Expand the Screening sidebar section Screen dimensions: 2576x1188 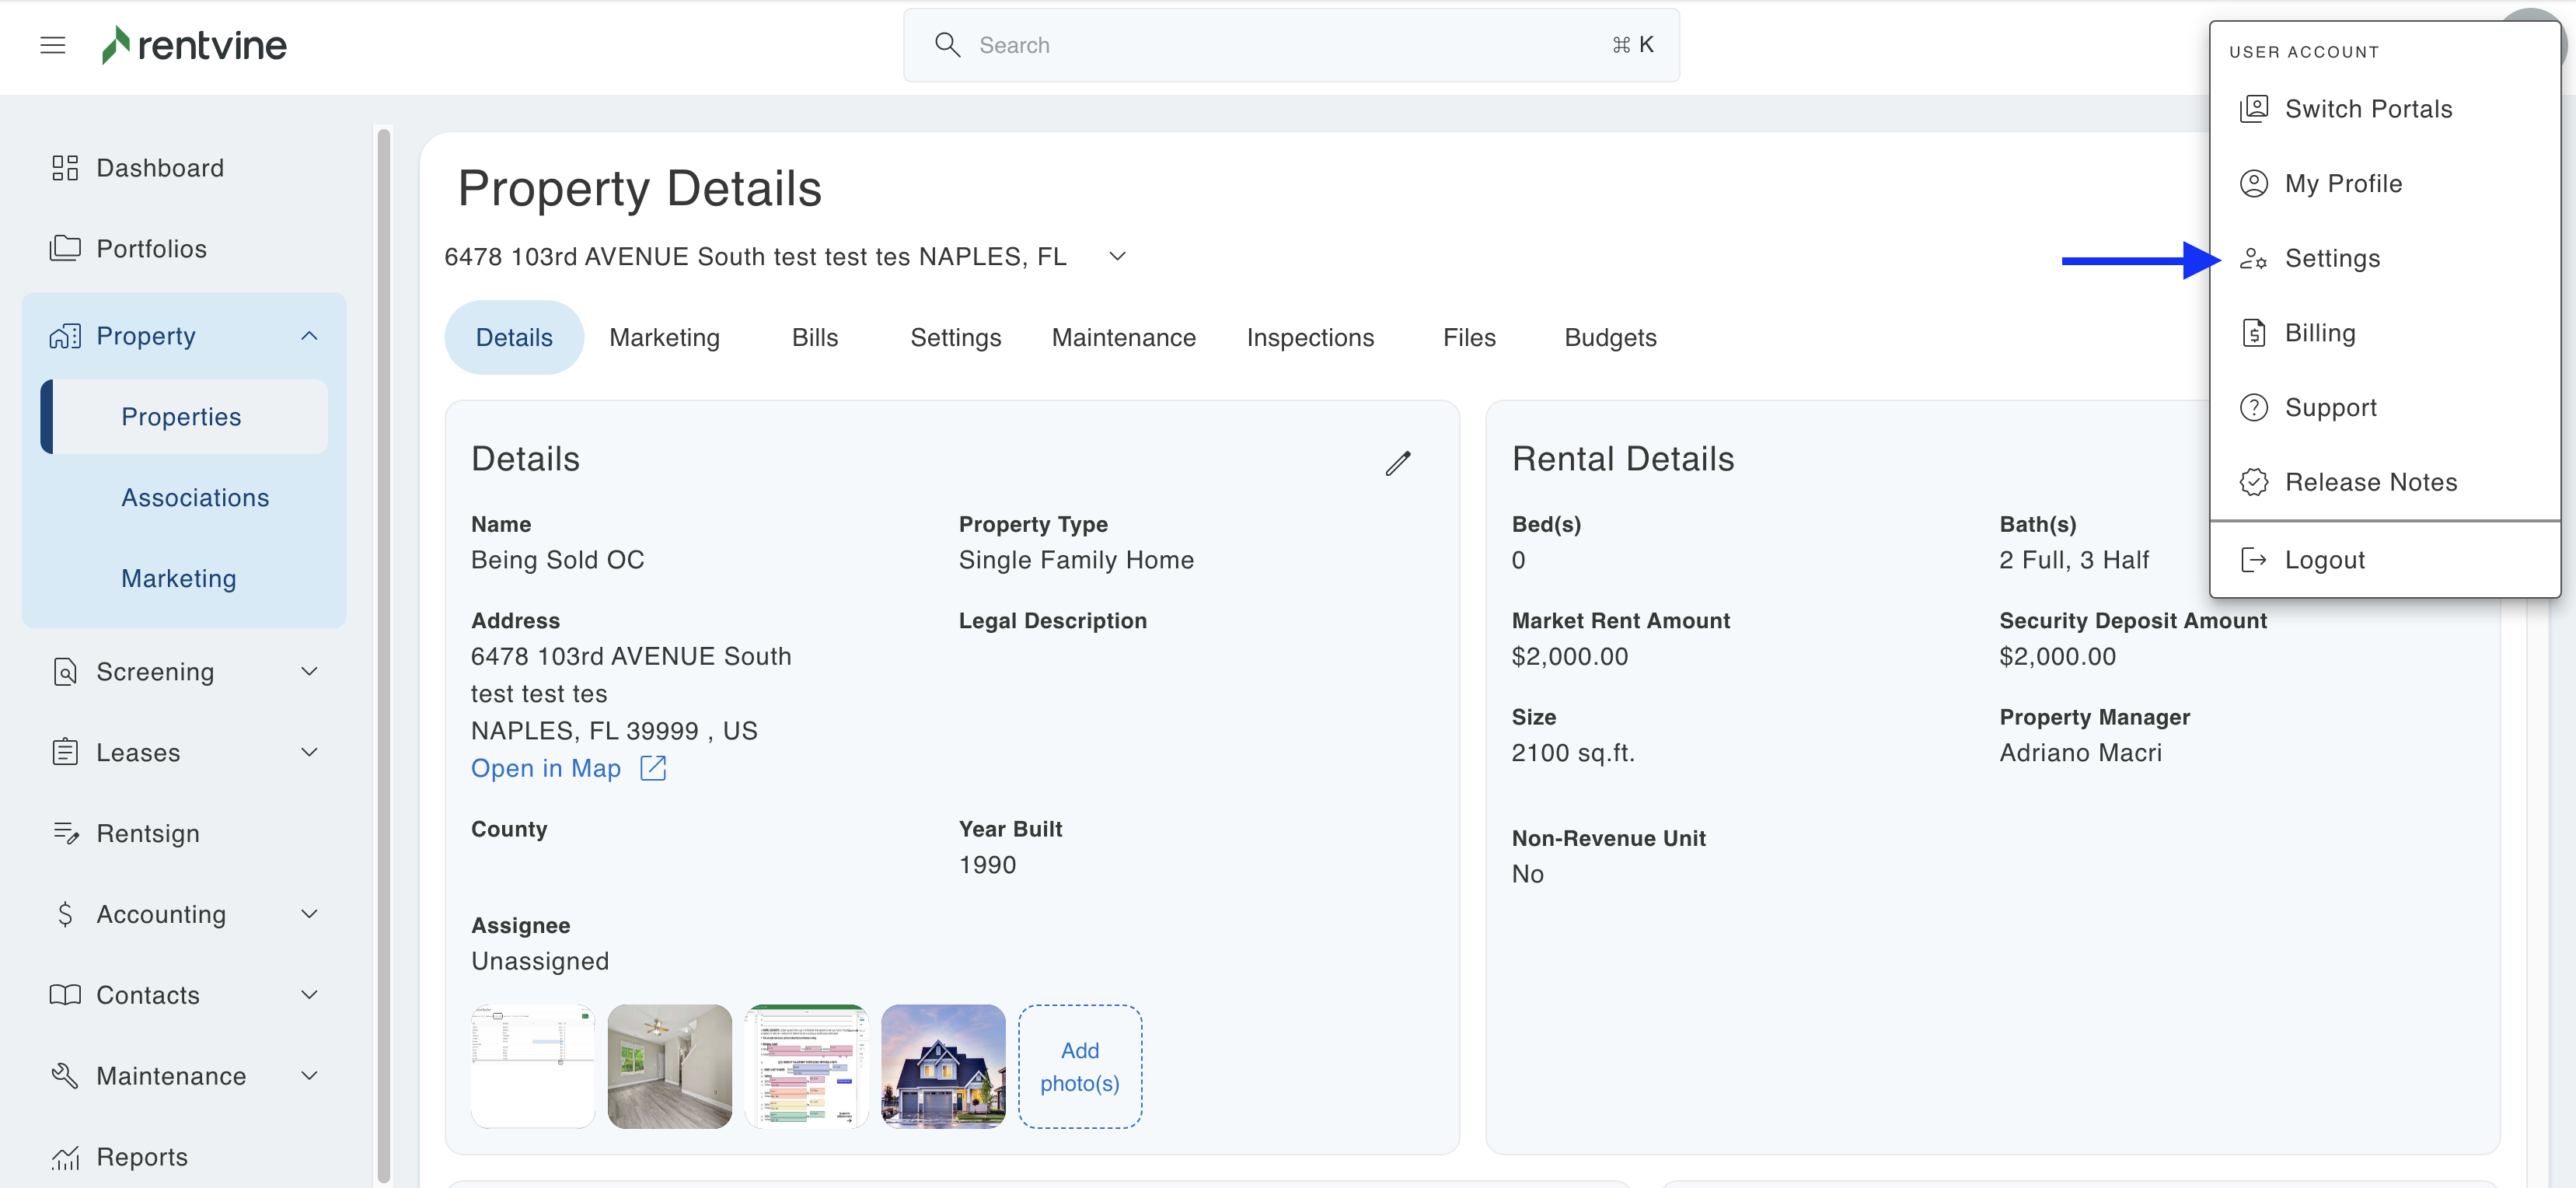pos(309,672)
